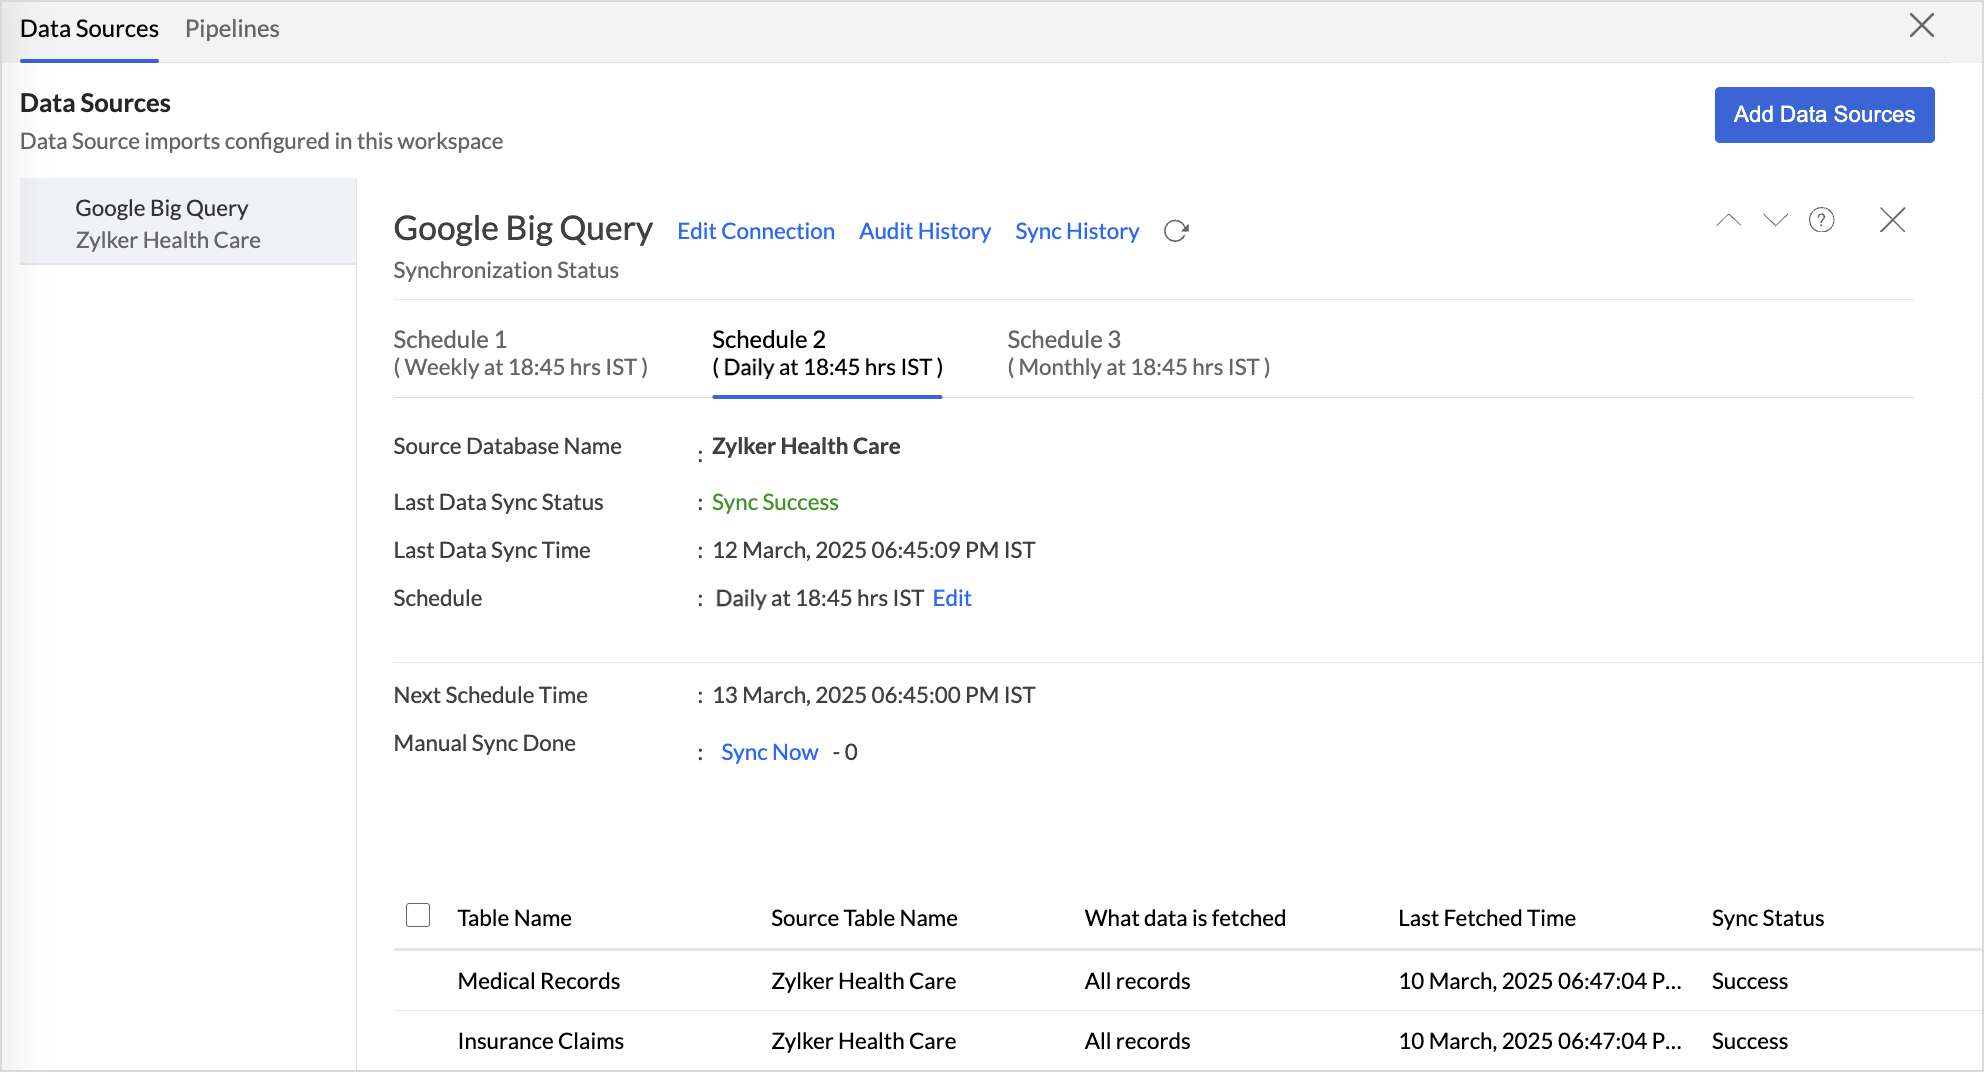
Task: Open the help question mark icon
Action: (1822, 220)
